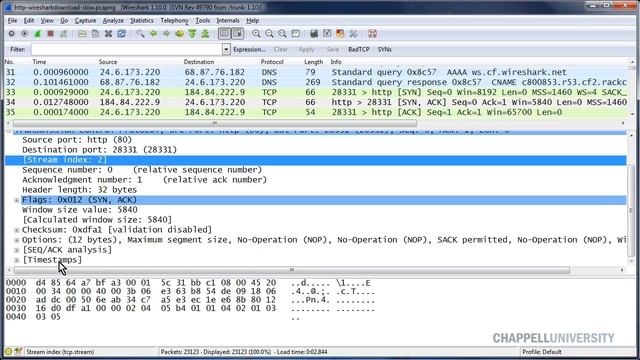
Task: Sort by the Time column header
Action: 39,62
